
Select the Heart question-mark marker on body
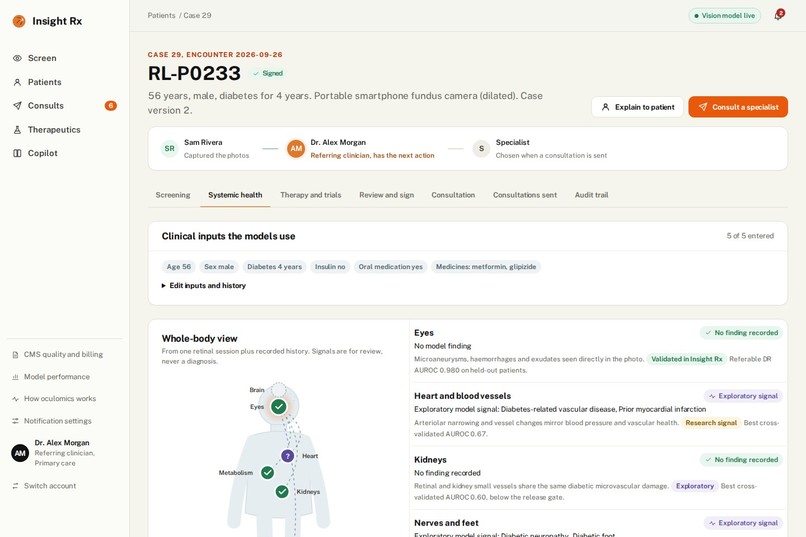click(287, 456)
